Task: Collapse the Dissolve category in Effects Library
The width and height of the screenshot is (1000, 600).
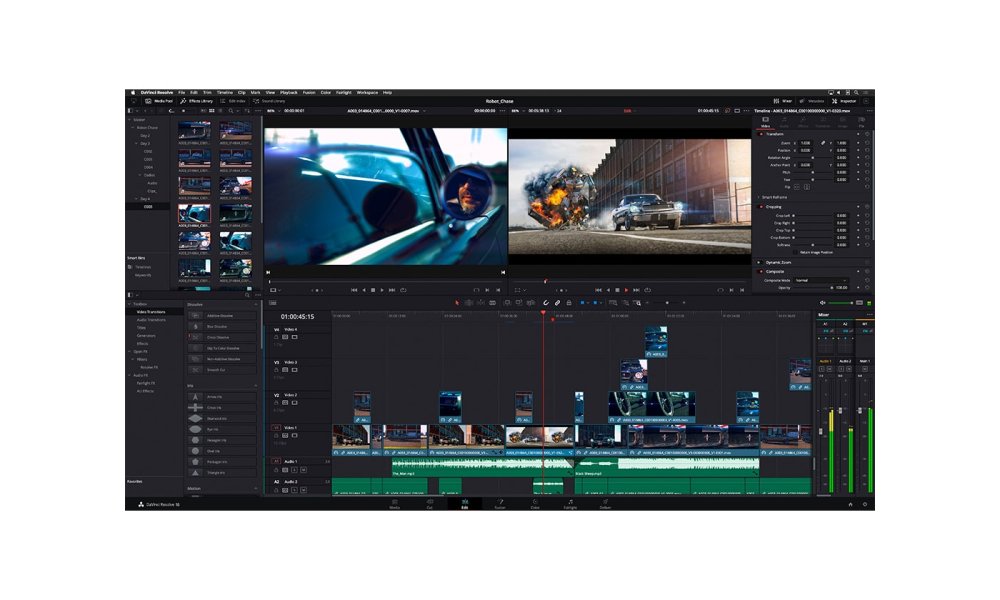Action: (256, 304)
